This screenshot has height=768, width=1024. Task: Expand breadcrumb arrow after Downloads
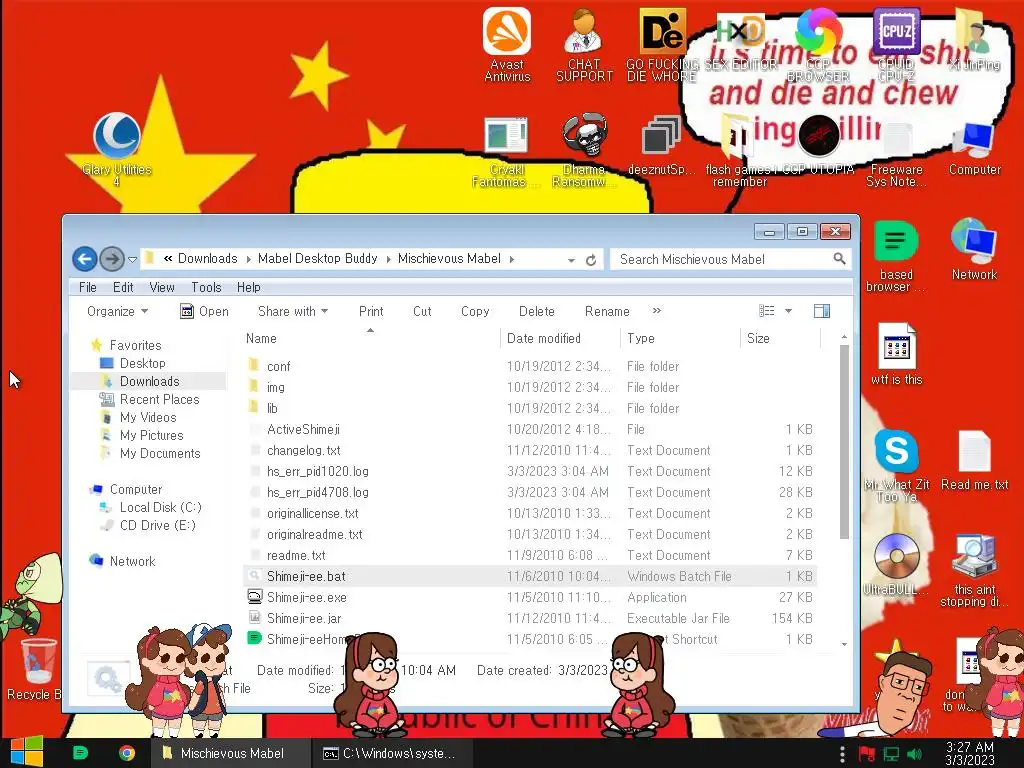248,259
